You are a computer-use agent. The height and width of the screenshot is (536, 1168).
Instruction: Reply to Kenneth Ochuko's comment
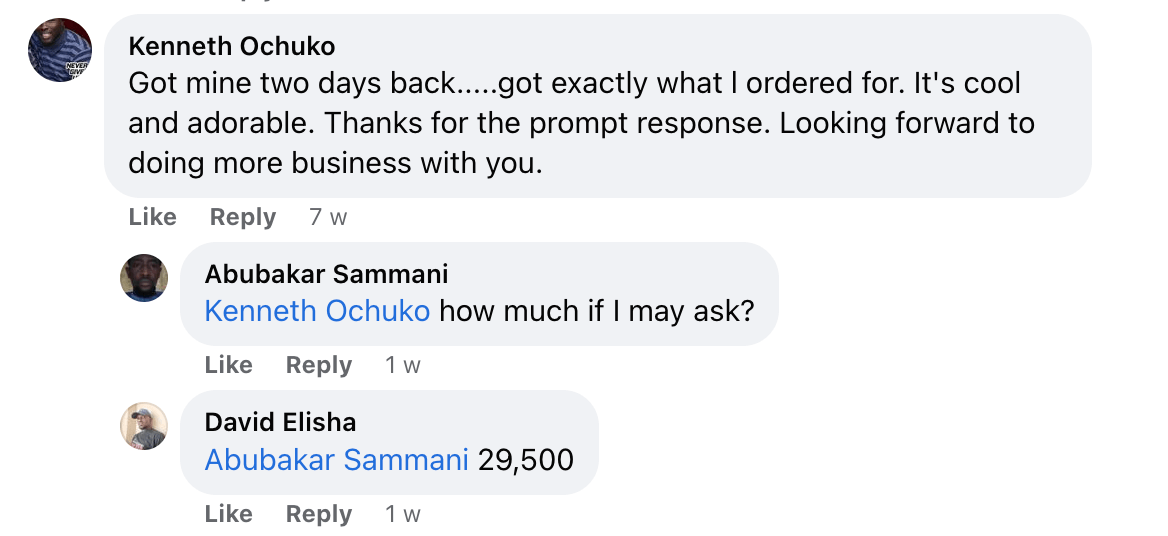tap(243, 217)
